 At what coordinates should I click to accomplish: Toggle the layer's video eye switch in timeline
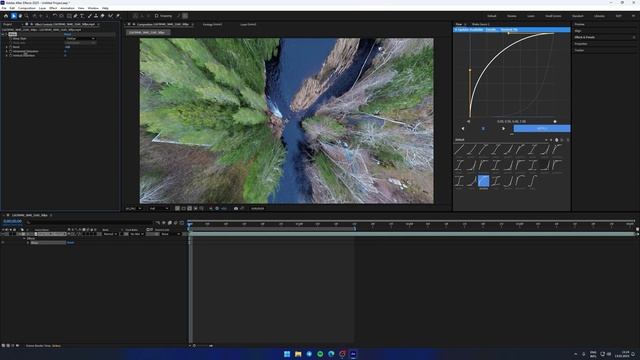pyautogui.click(x=3, y=234)
